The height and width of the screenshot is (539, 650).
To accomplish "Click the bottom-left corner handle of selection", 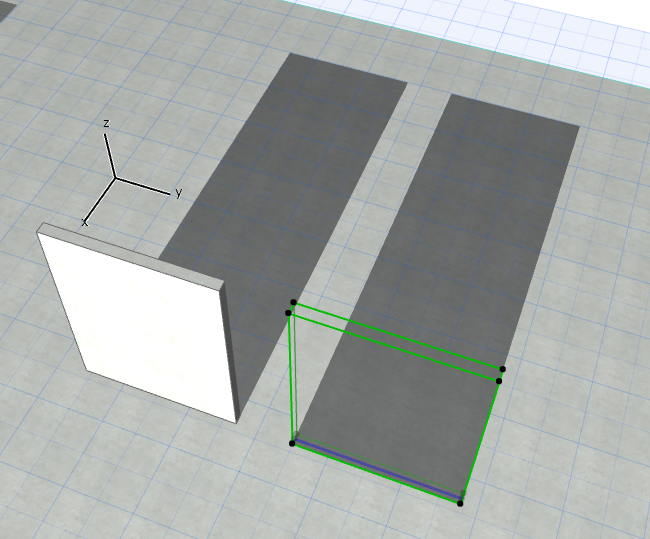I will [292, 443].
